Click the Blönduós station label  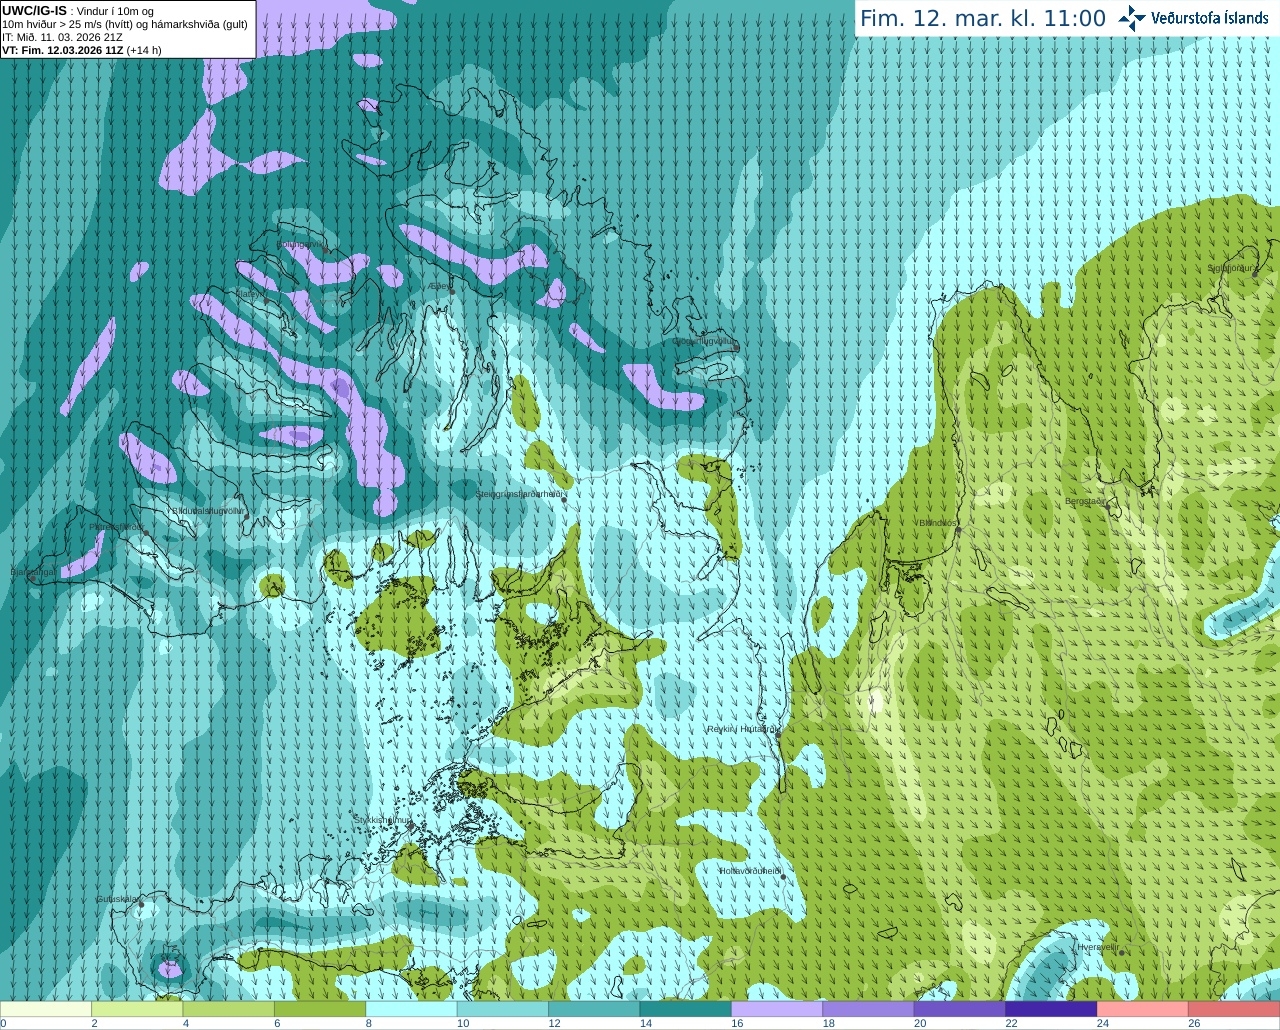[939, 523]
